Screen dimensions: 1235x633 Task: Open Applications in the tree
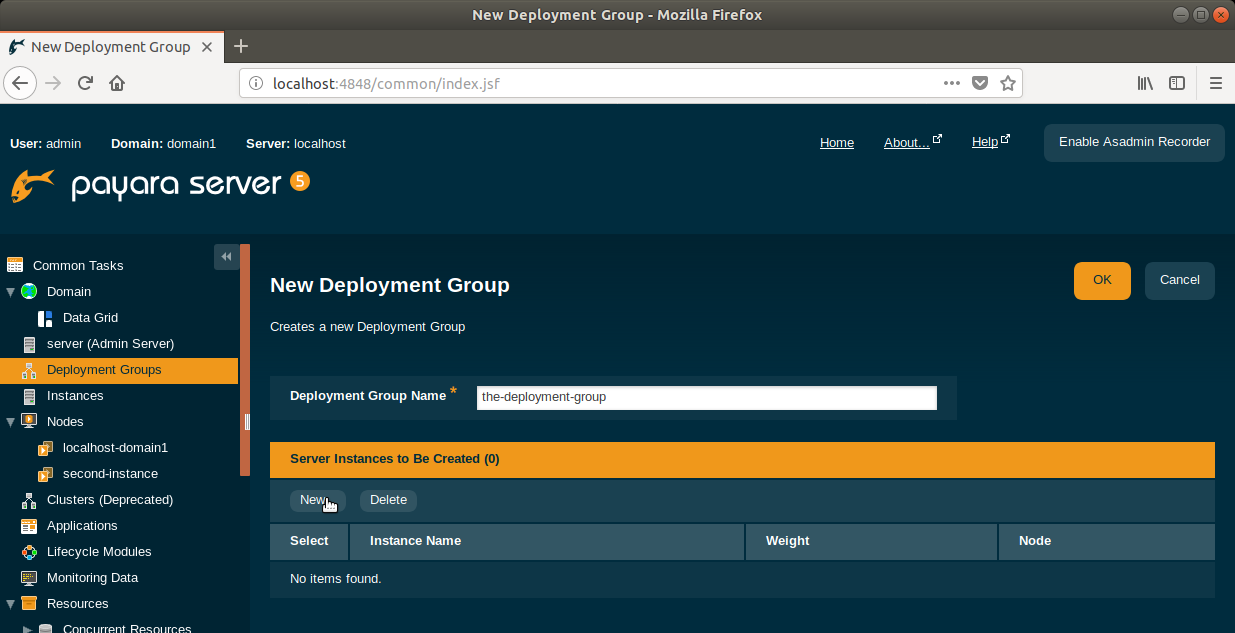[x=82, y=526]
